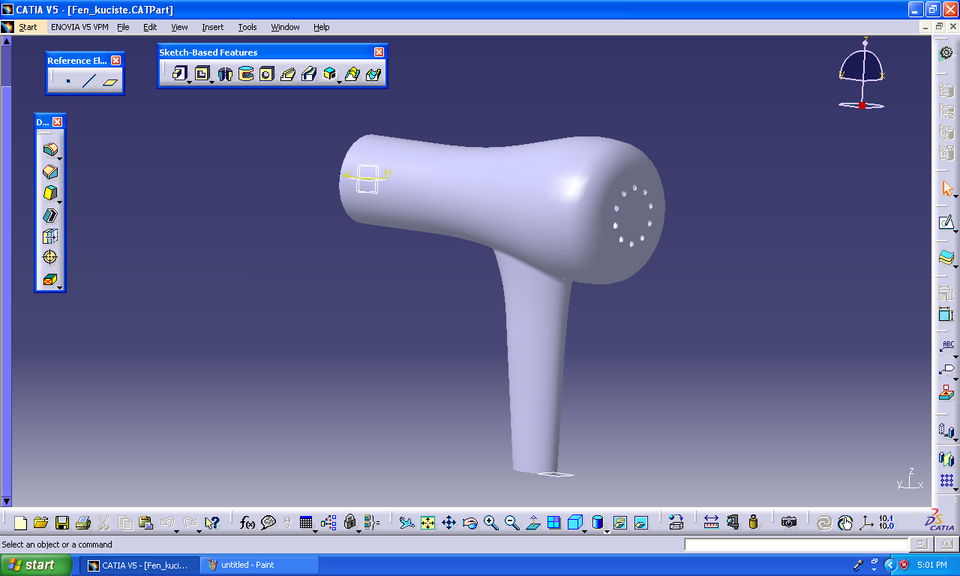Select the Rib tool

pyautogui.click(x=287, y=72)
